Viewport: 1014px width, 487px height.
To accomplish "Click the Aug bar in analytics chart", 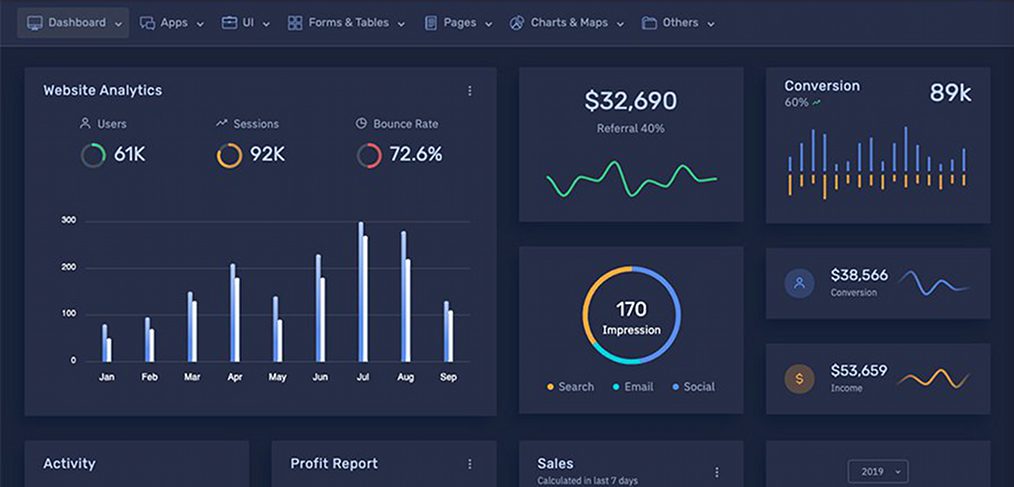I will tap(405, 296).
